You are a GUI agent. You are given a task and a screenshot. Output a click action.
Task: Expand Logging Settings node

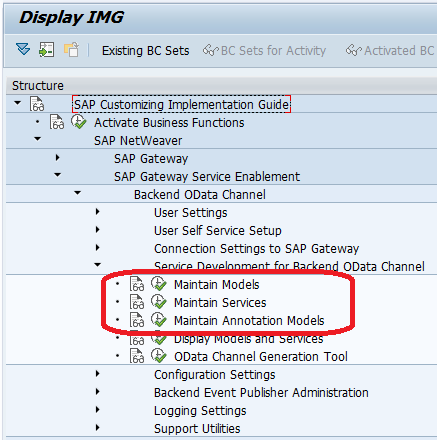coord(98,409)
